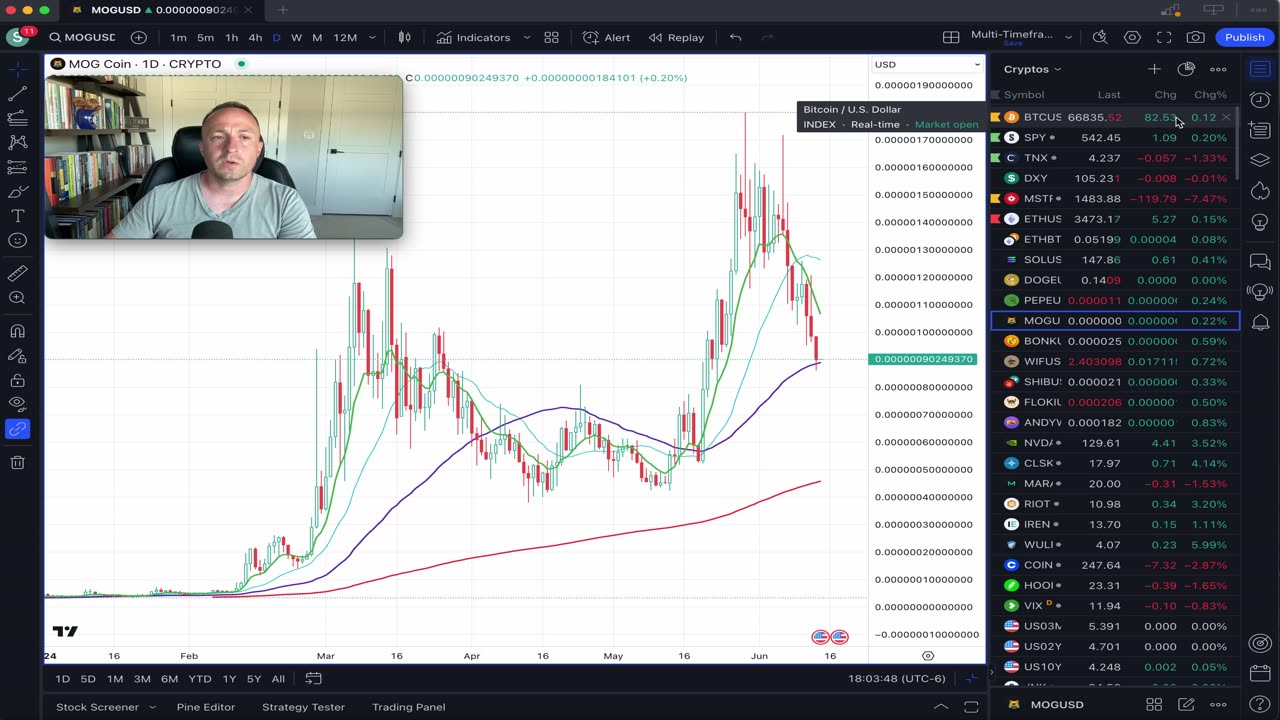Screen dimensions: 1280x720
Task: Open the 18:03:48 (UTC-6) timezone menu
Action: point(895,679)
